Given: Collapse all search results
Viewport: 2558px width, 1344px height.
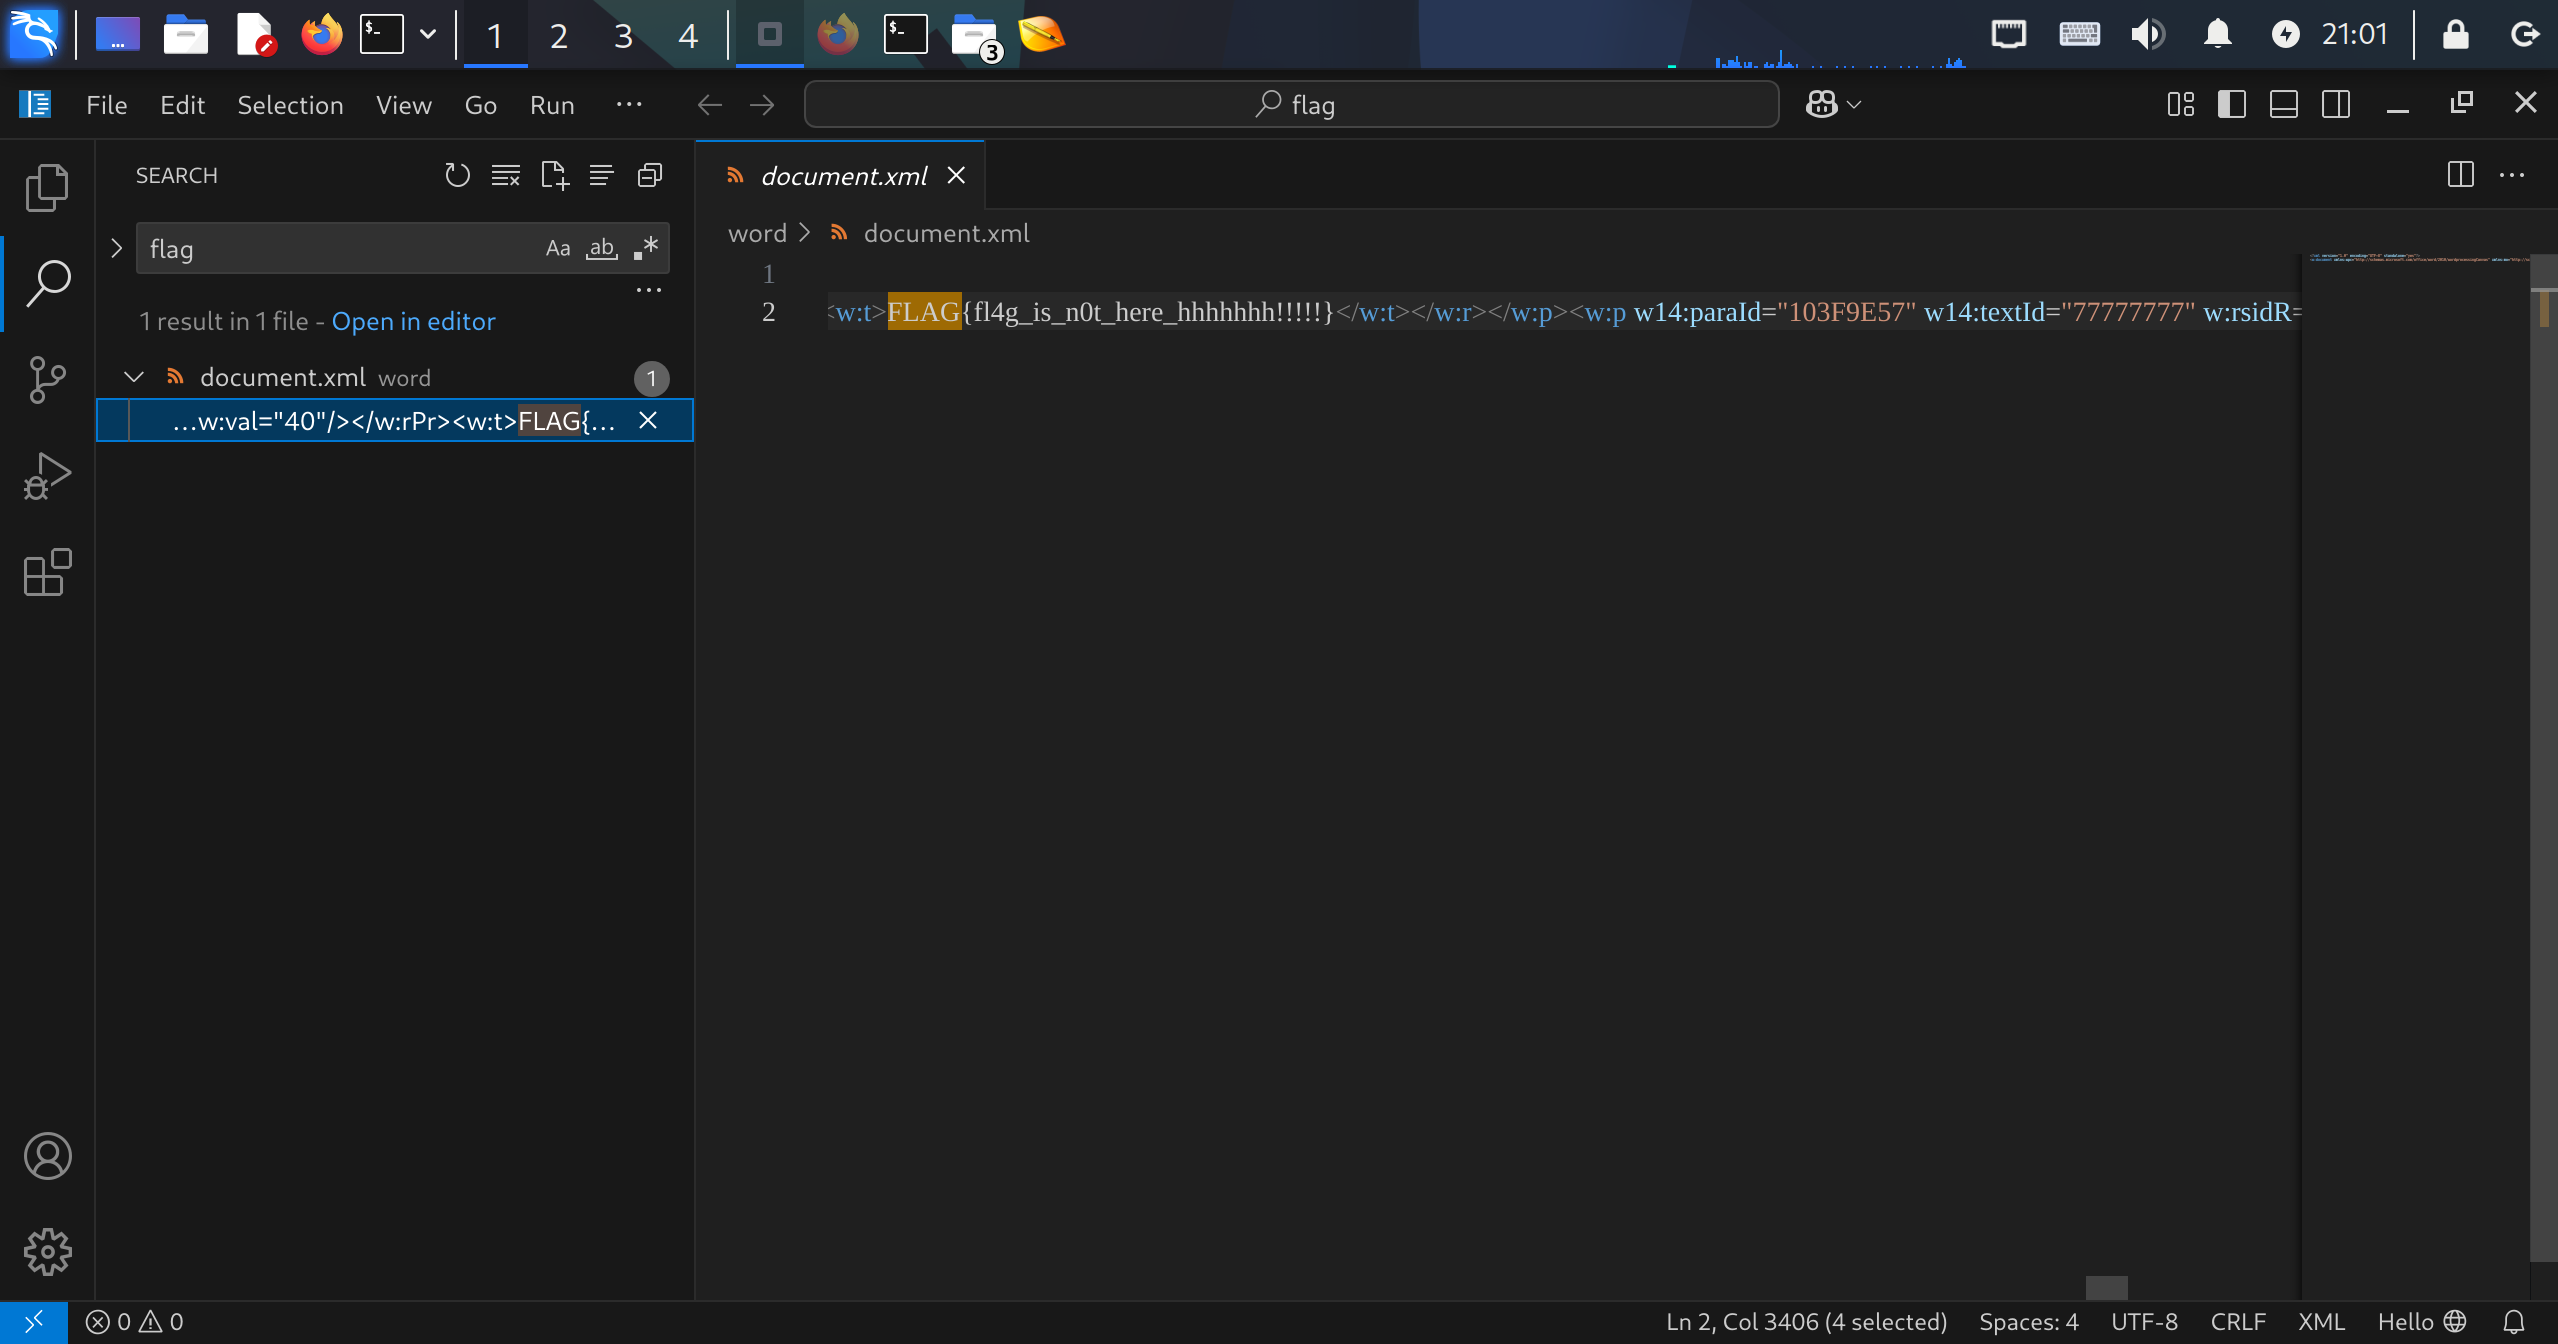Looking at the screenshot, I should click(650, 176).
